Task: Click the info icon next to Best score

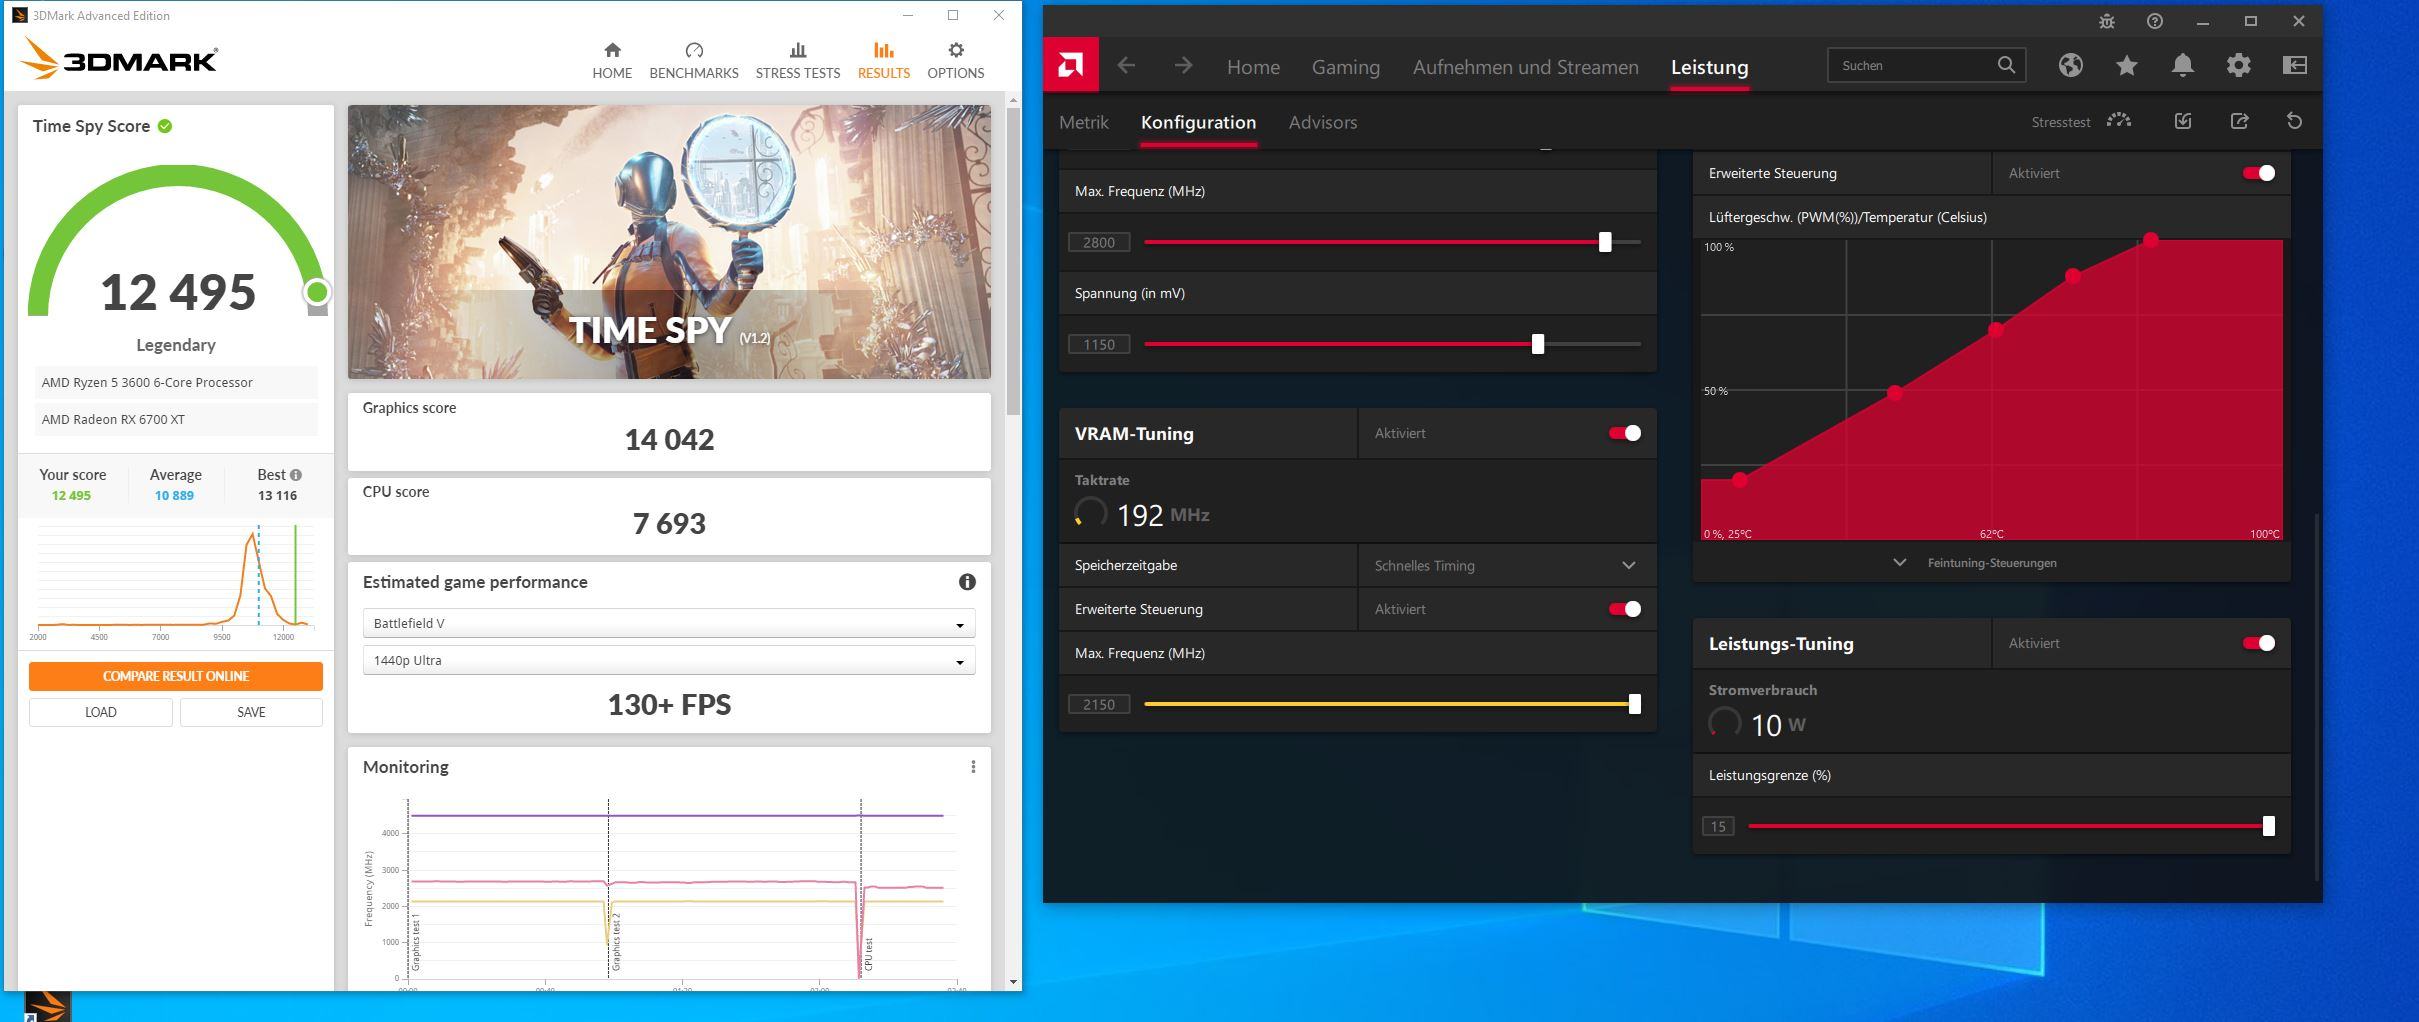Action: point(296,475)
